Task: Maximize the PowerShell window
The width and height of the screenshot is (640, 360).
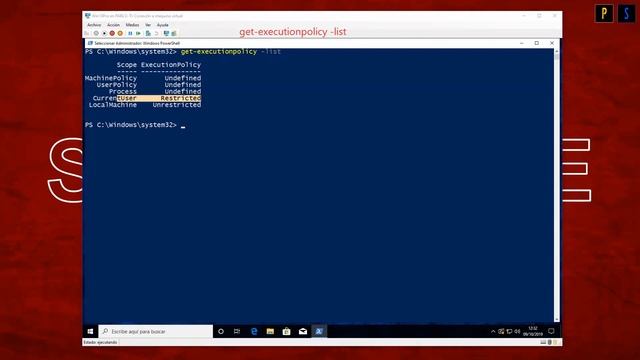Action: (537, 43)
